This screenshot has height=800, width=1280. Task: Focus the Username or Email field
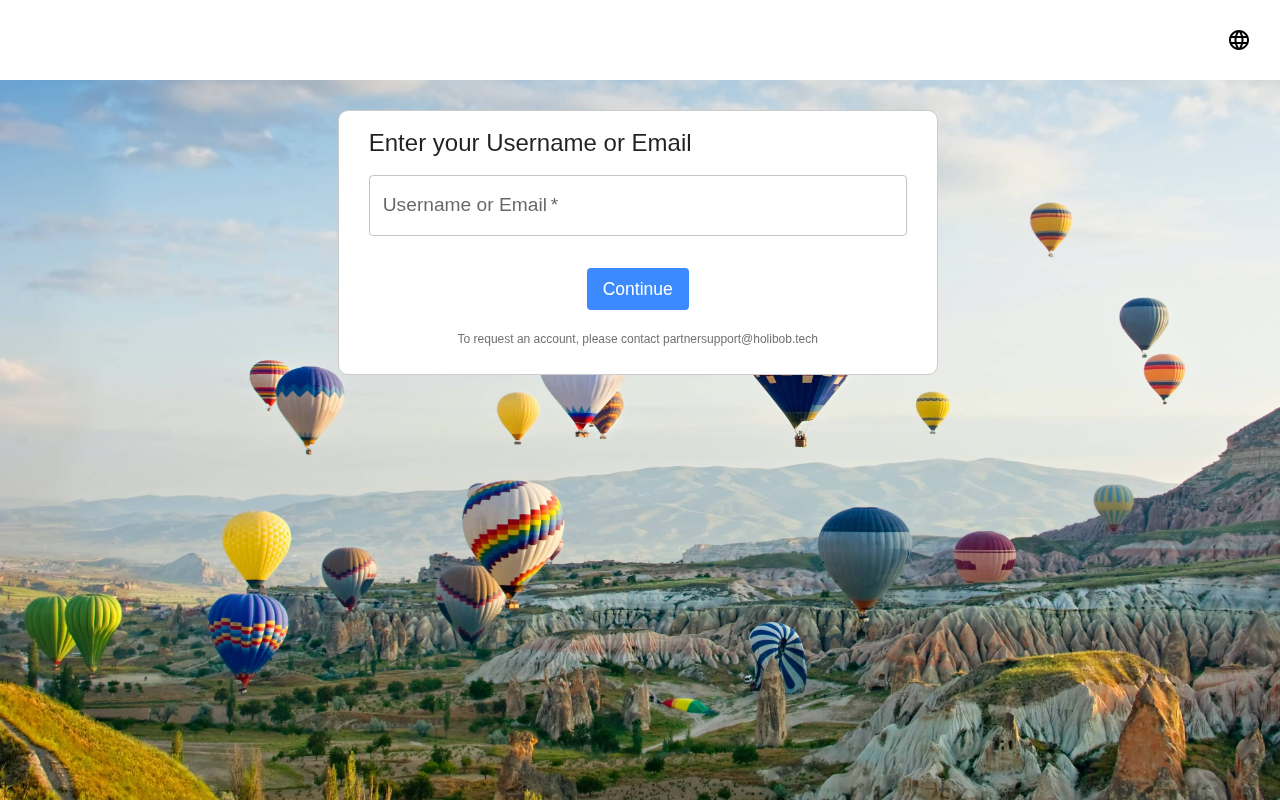[638, 206]
